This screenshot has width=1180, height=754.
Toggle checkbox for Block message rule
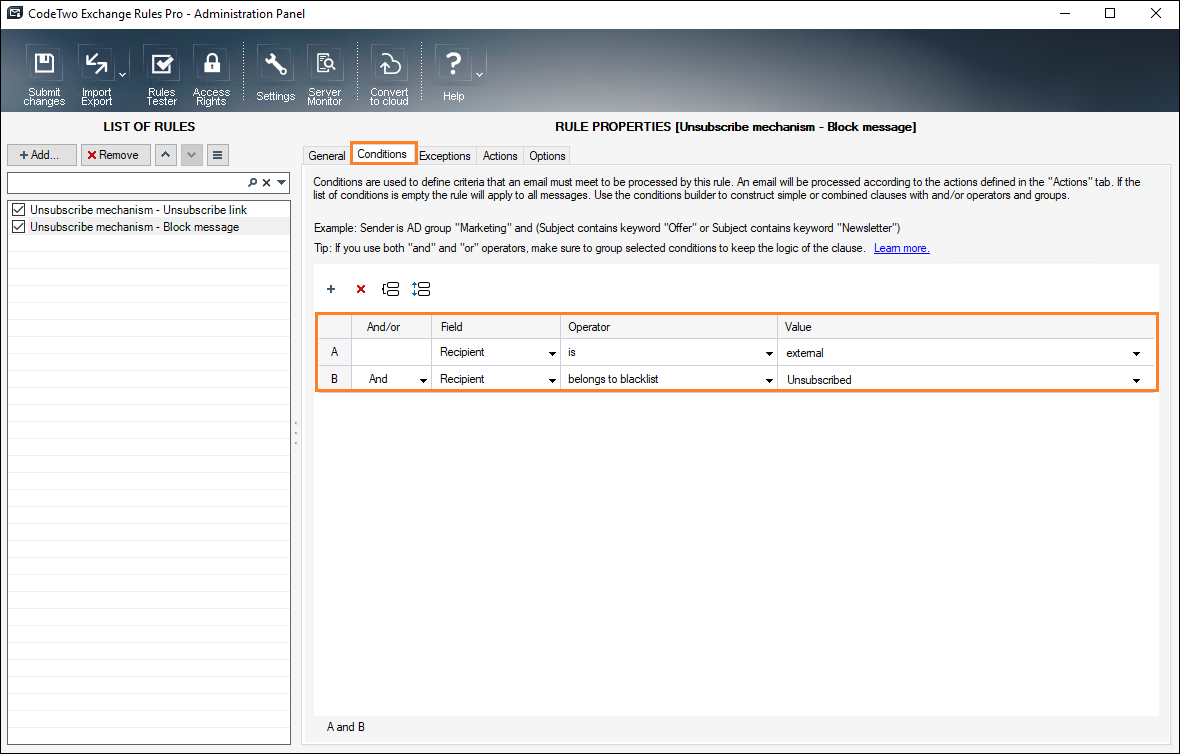(19, 227)
